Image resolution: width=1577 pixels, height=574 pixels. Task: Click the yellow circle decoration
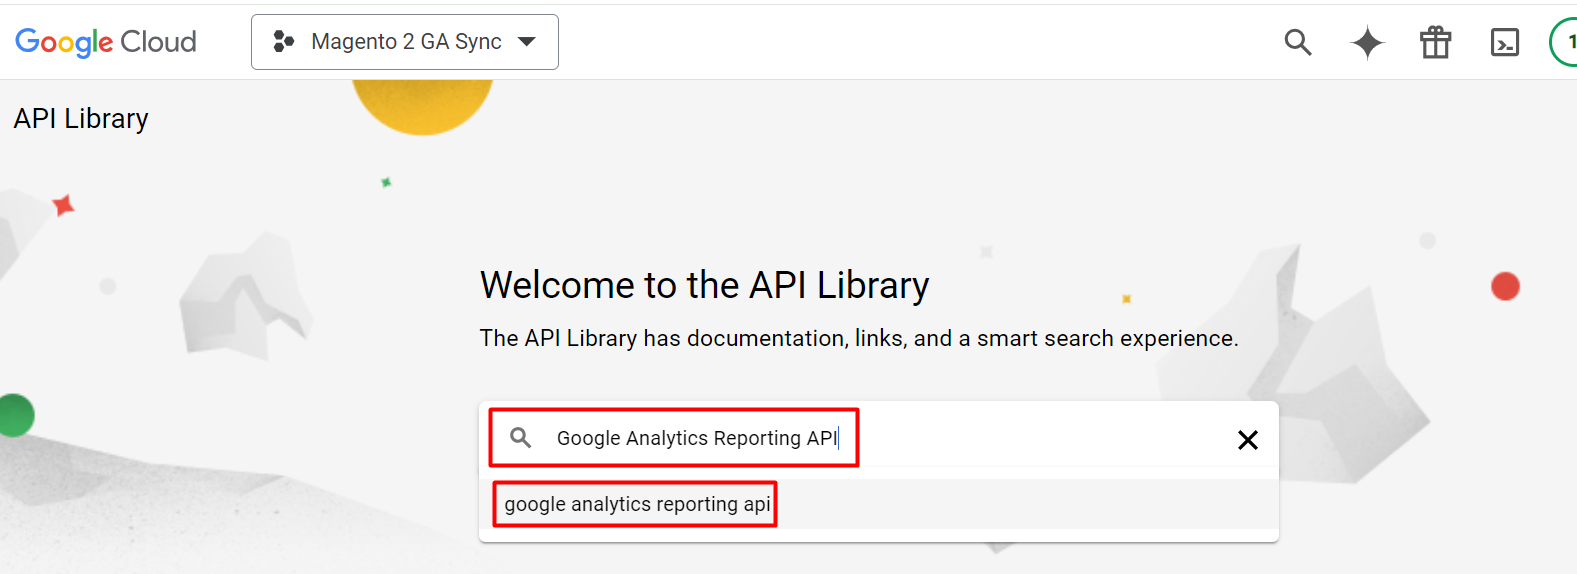click(423, 105)
